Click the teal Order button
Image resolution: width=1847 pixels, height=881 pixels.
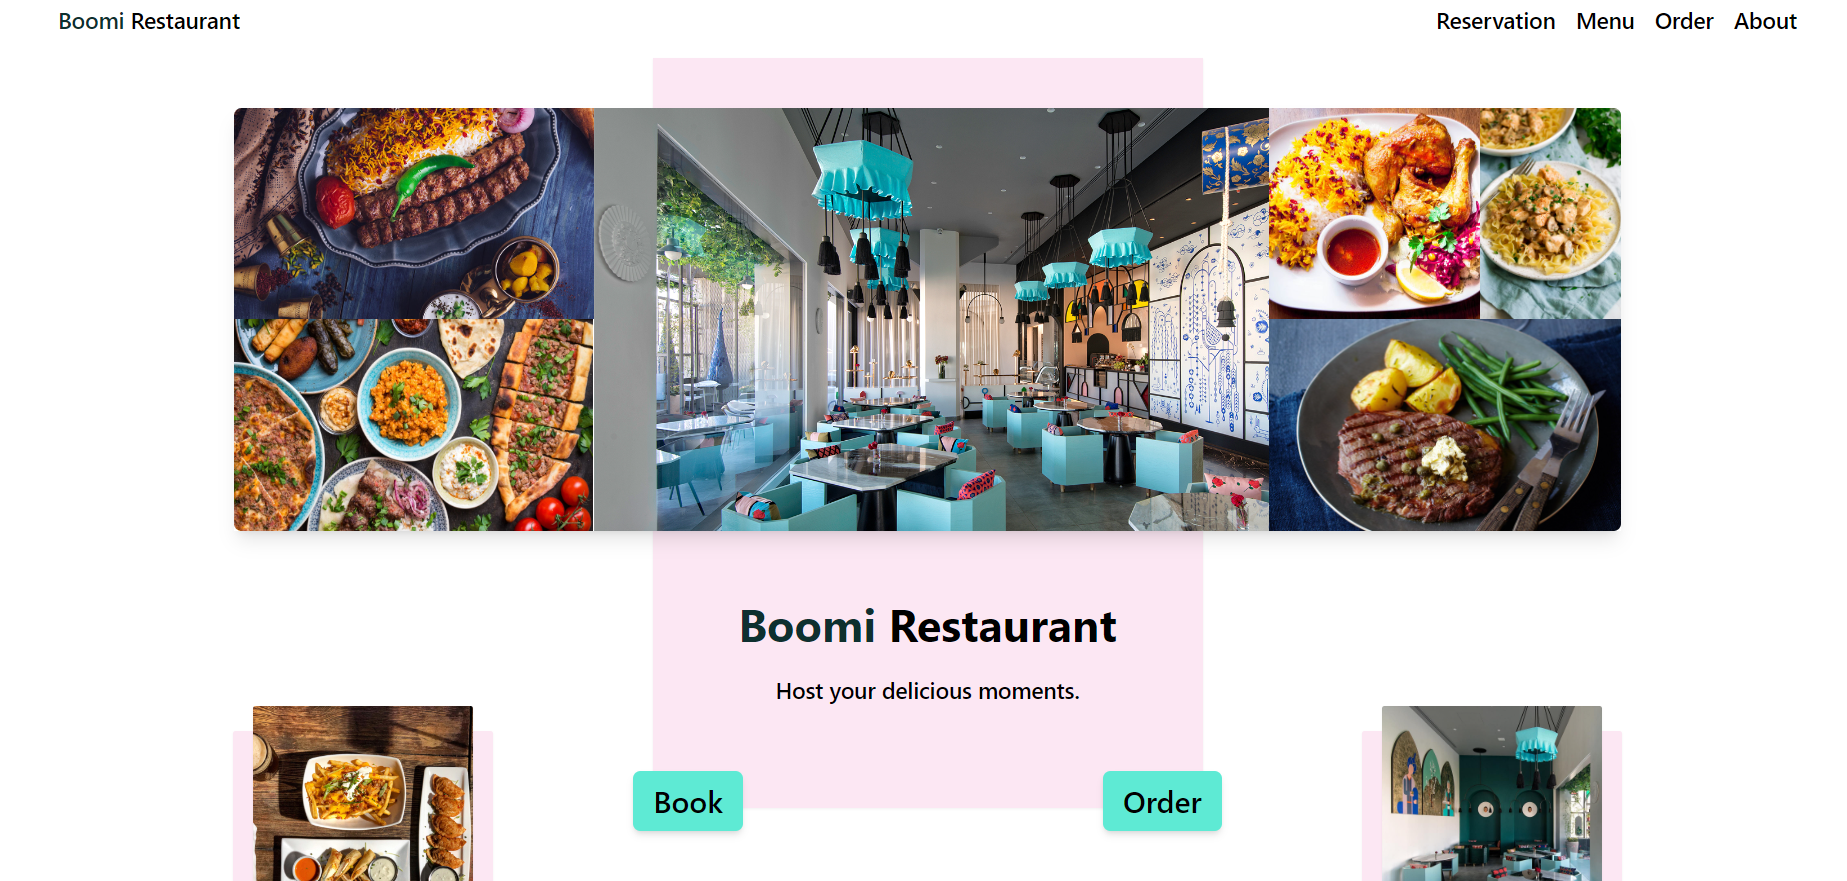[x=1162, y=801]
